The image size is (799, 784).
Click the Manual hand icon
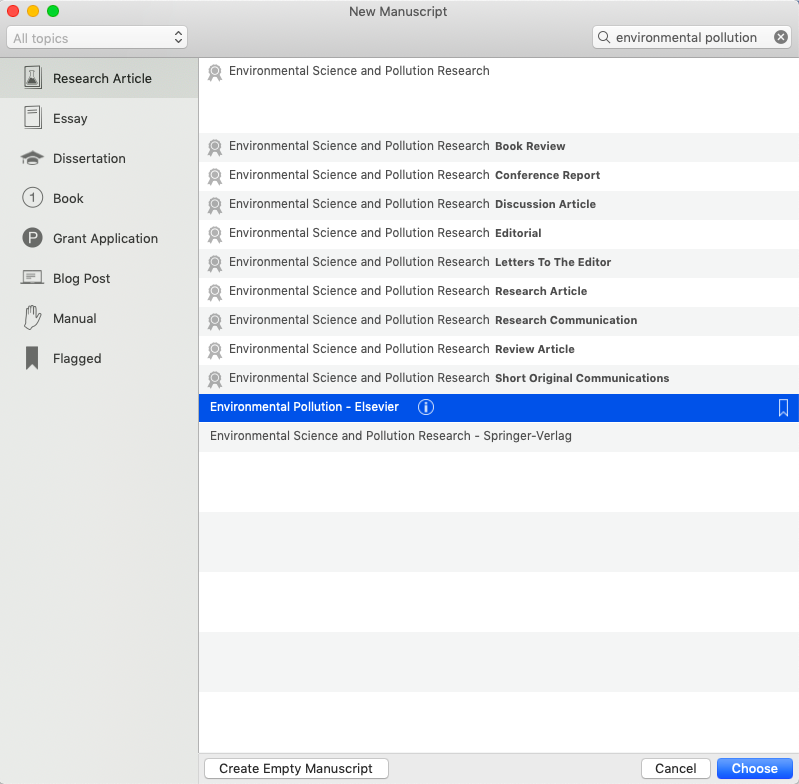pyautogui.click(x=32, y=318)
